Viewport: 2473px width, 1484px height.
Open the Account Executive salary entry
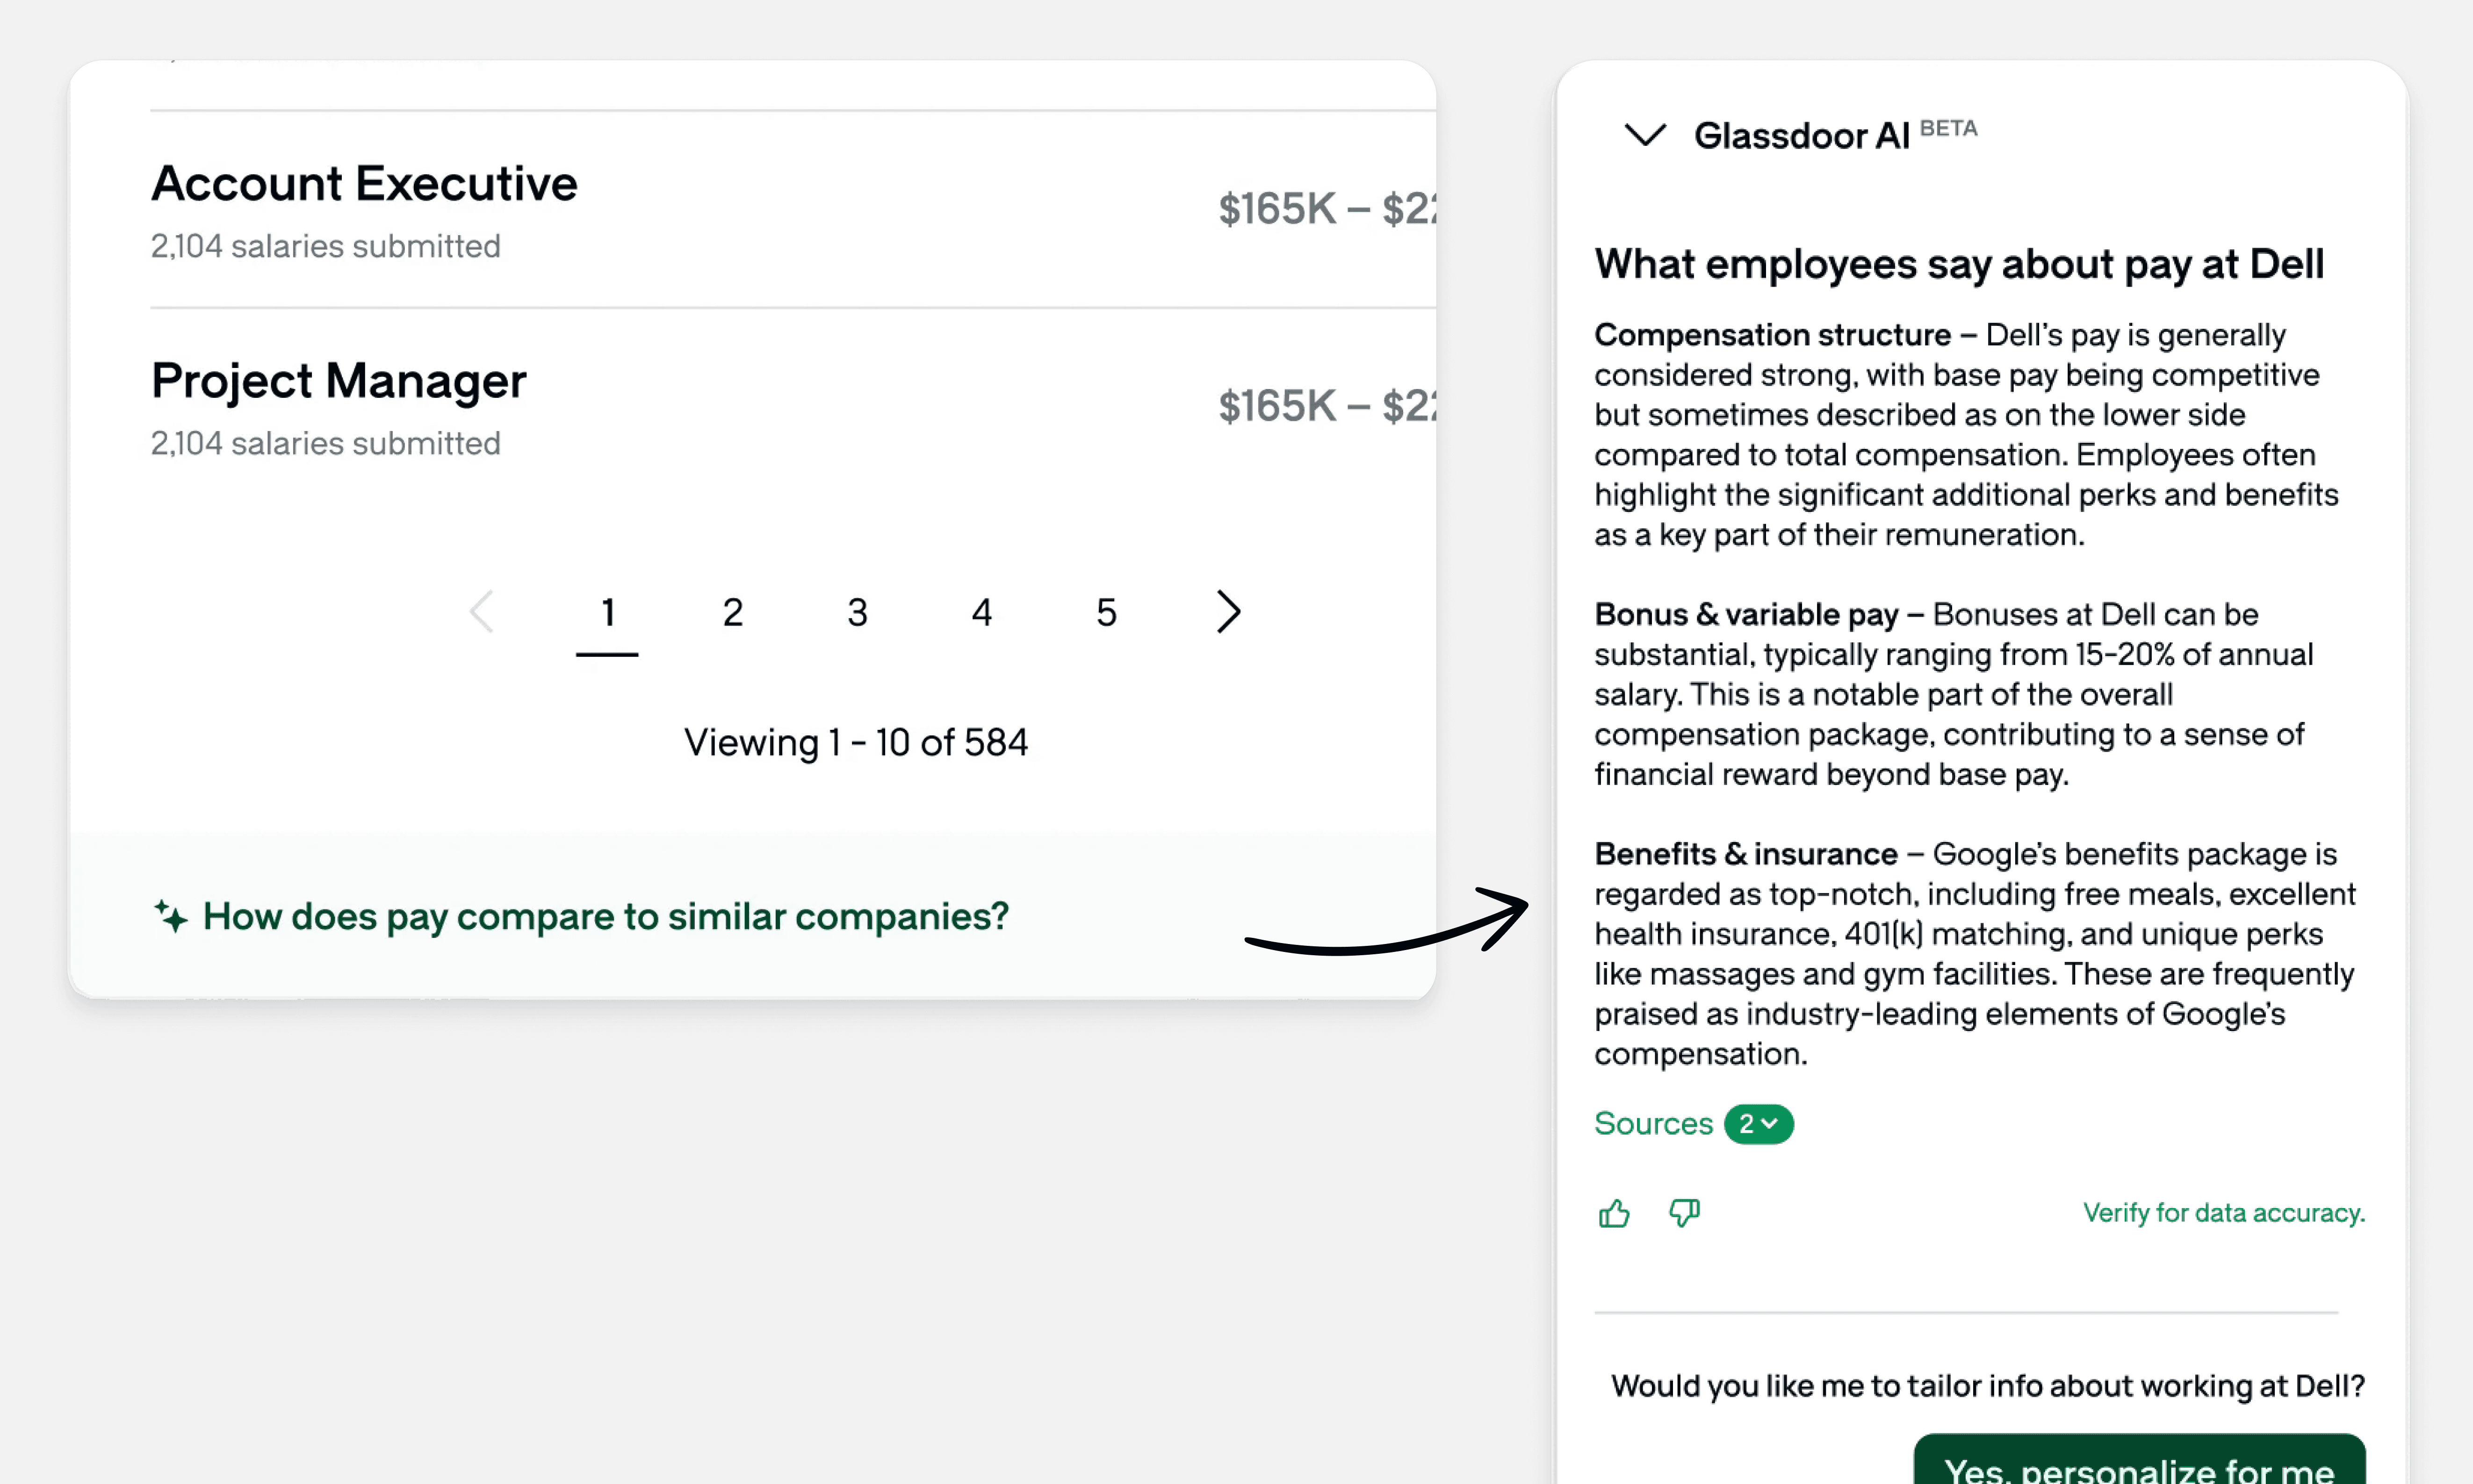click(x=364, y=184)
